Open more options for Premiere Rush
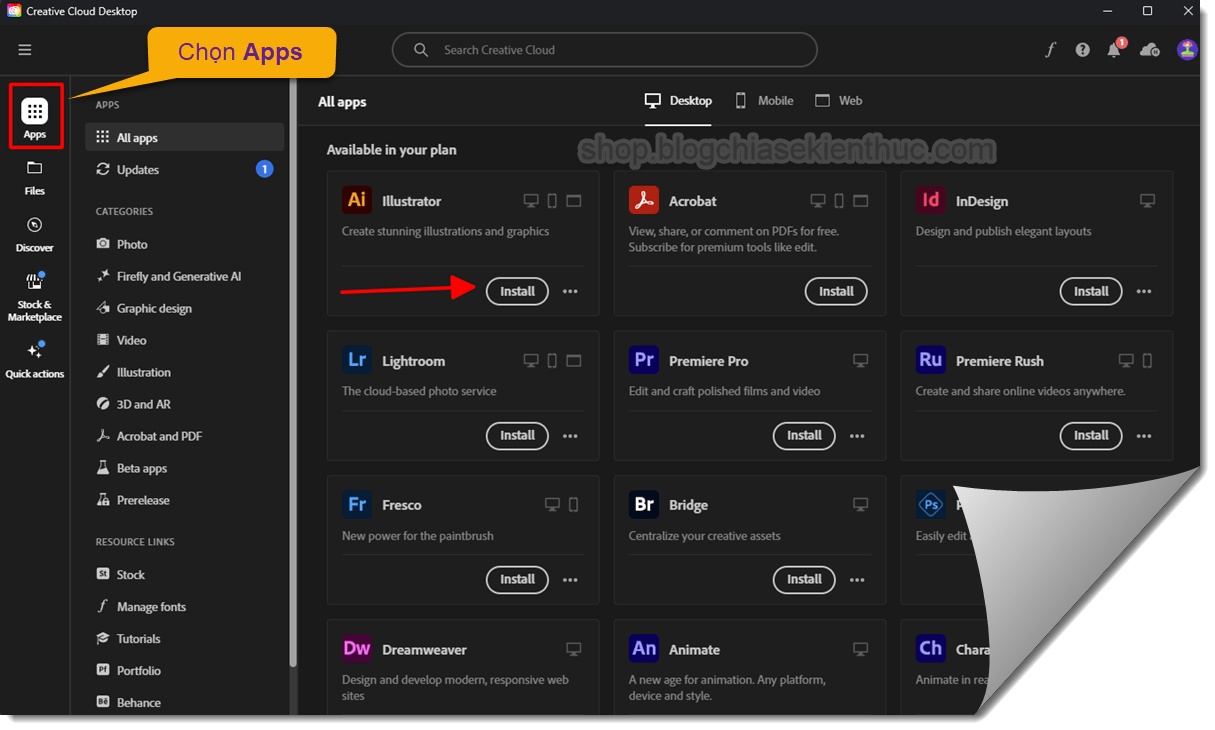Viewport: 1215px width, 730px height. tap(1144, 435)
